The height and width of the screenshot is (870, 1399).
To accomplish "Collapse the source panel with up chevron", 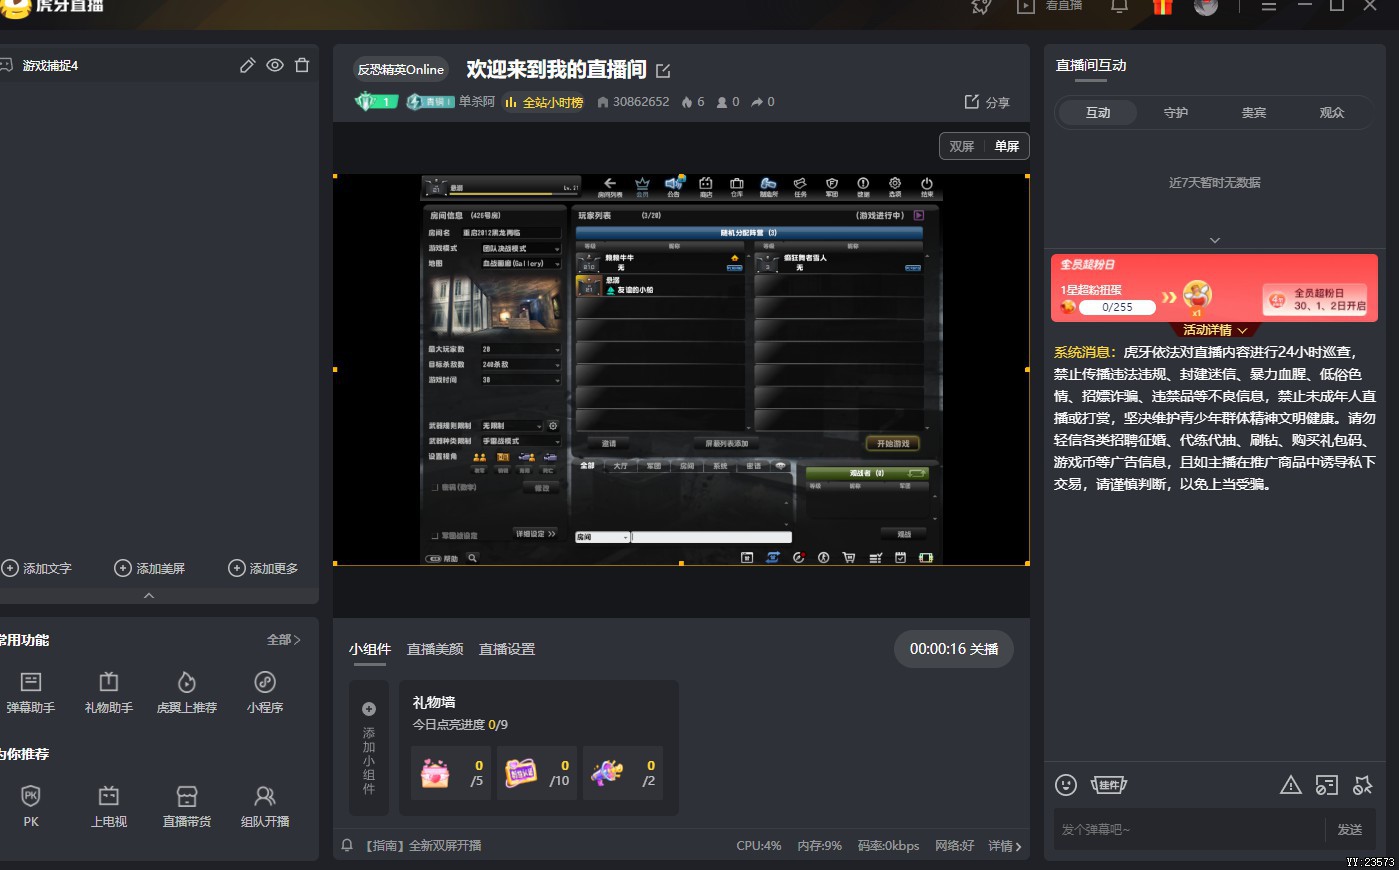I will pos(149,595).
